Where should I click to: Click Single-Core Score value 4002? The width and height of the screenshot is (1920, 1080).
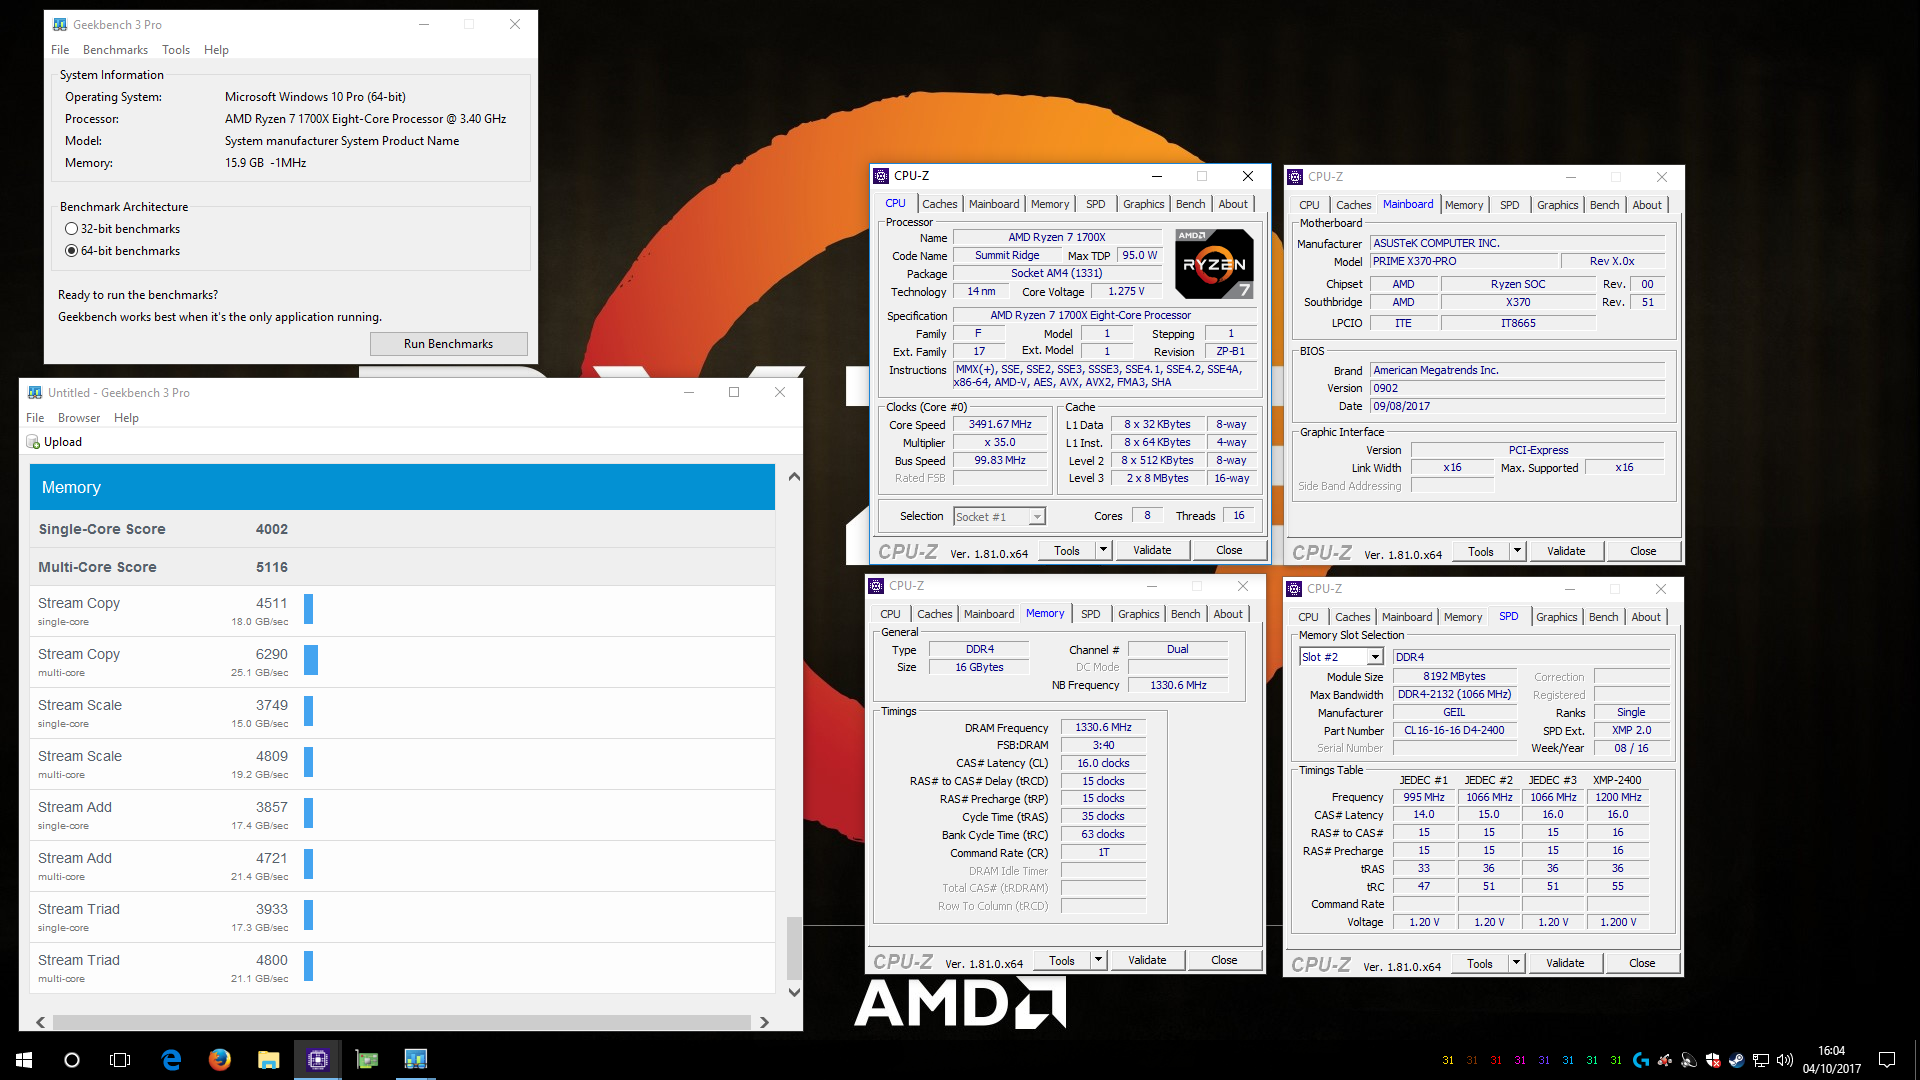[x=272, y=529]
